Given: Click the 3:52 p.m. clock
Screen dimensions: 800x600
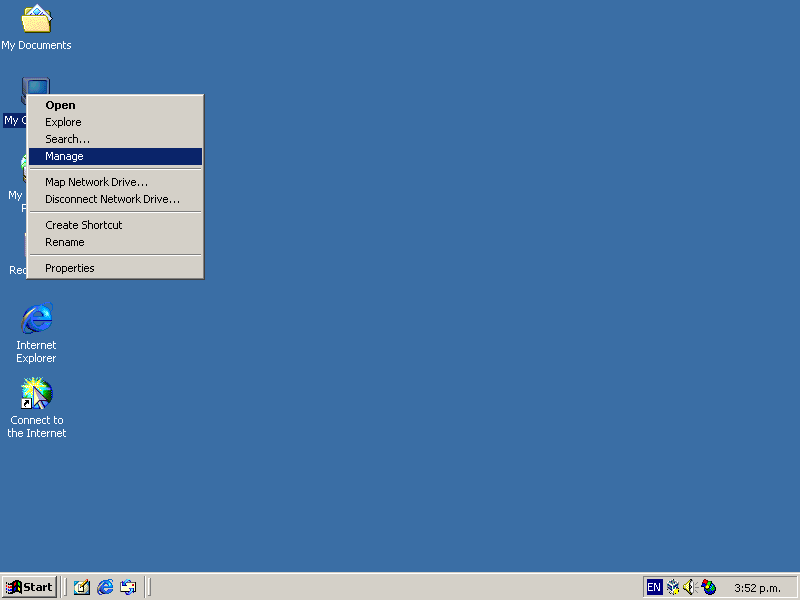Looking at the screenshot, I should [757, 588].
